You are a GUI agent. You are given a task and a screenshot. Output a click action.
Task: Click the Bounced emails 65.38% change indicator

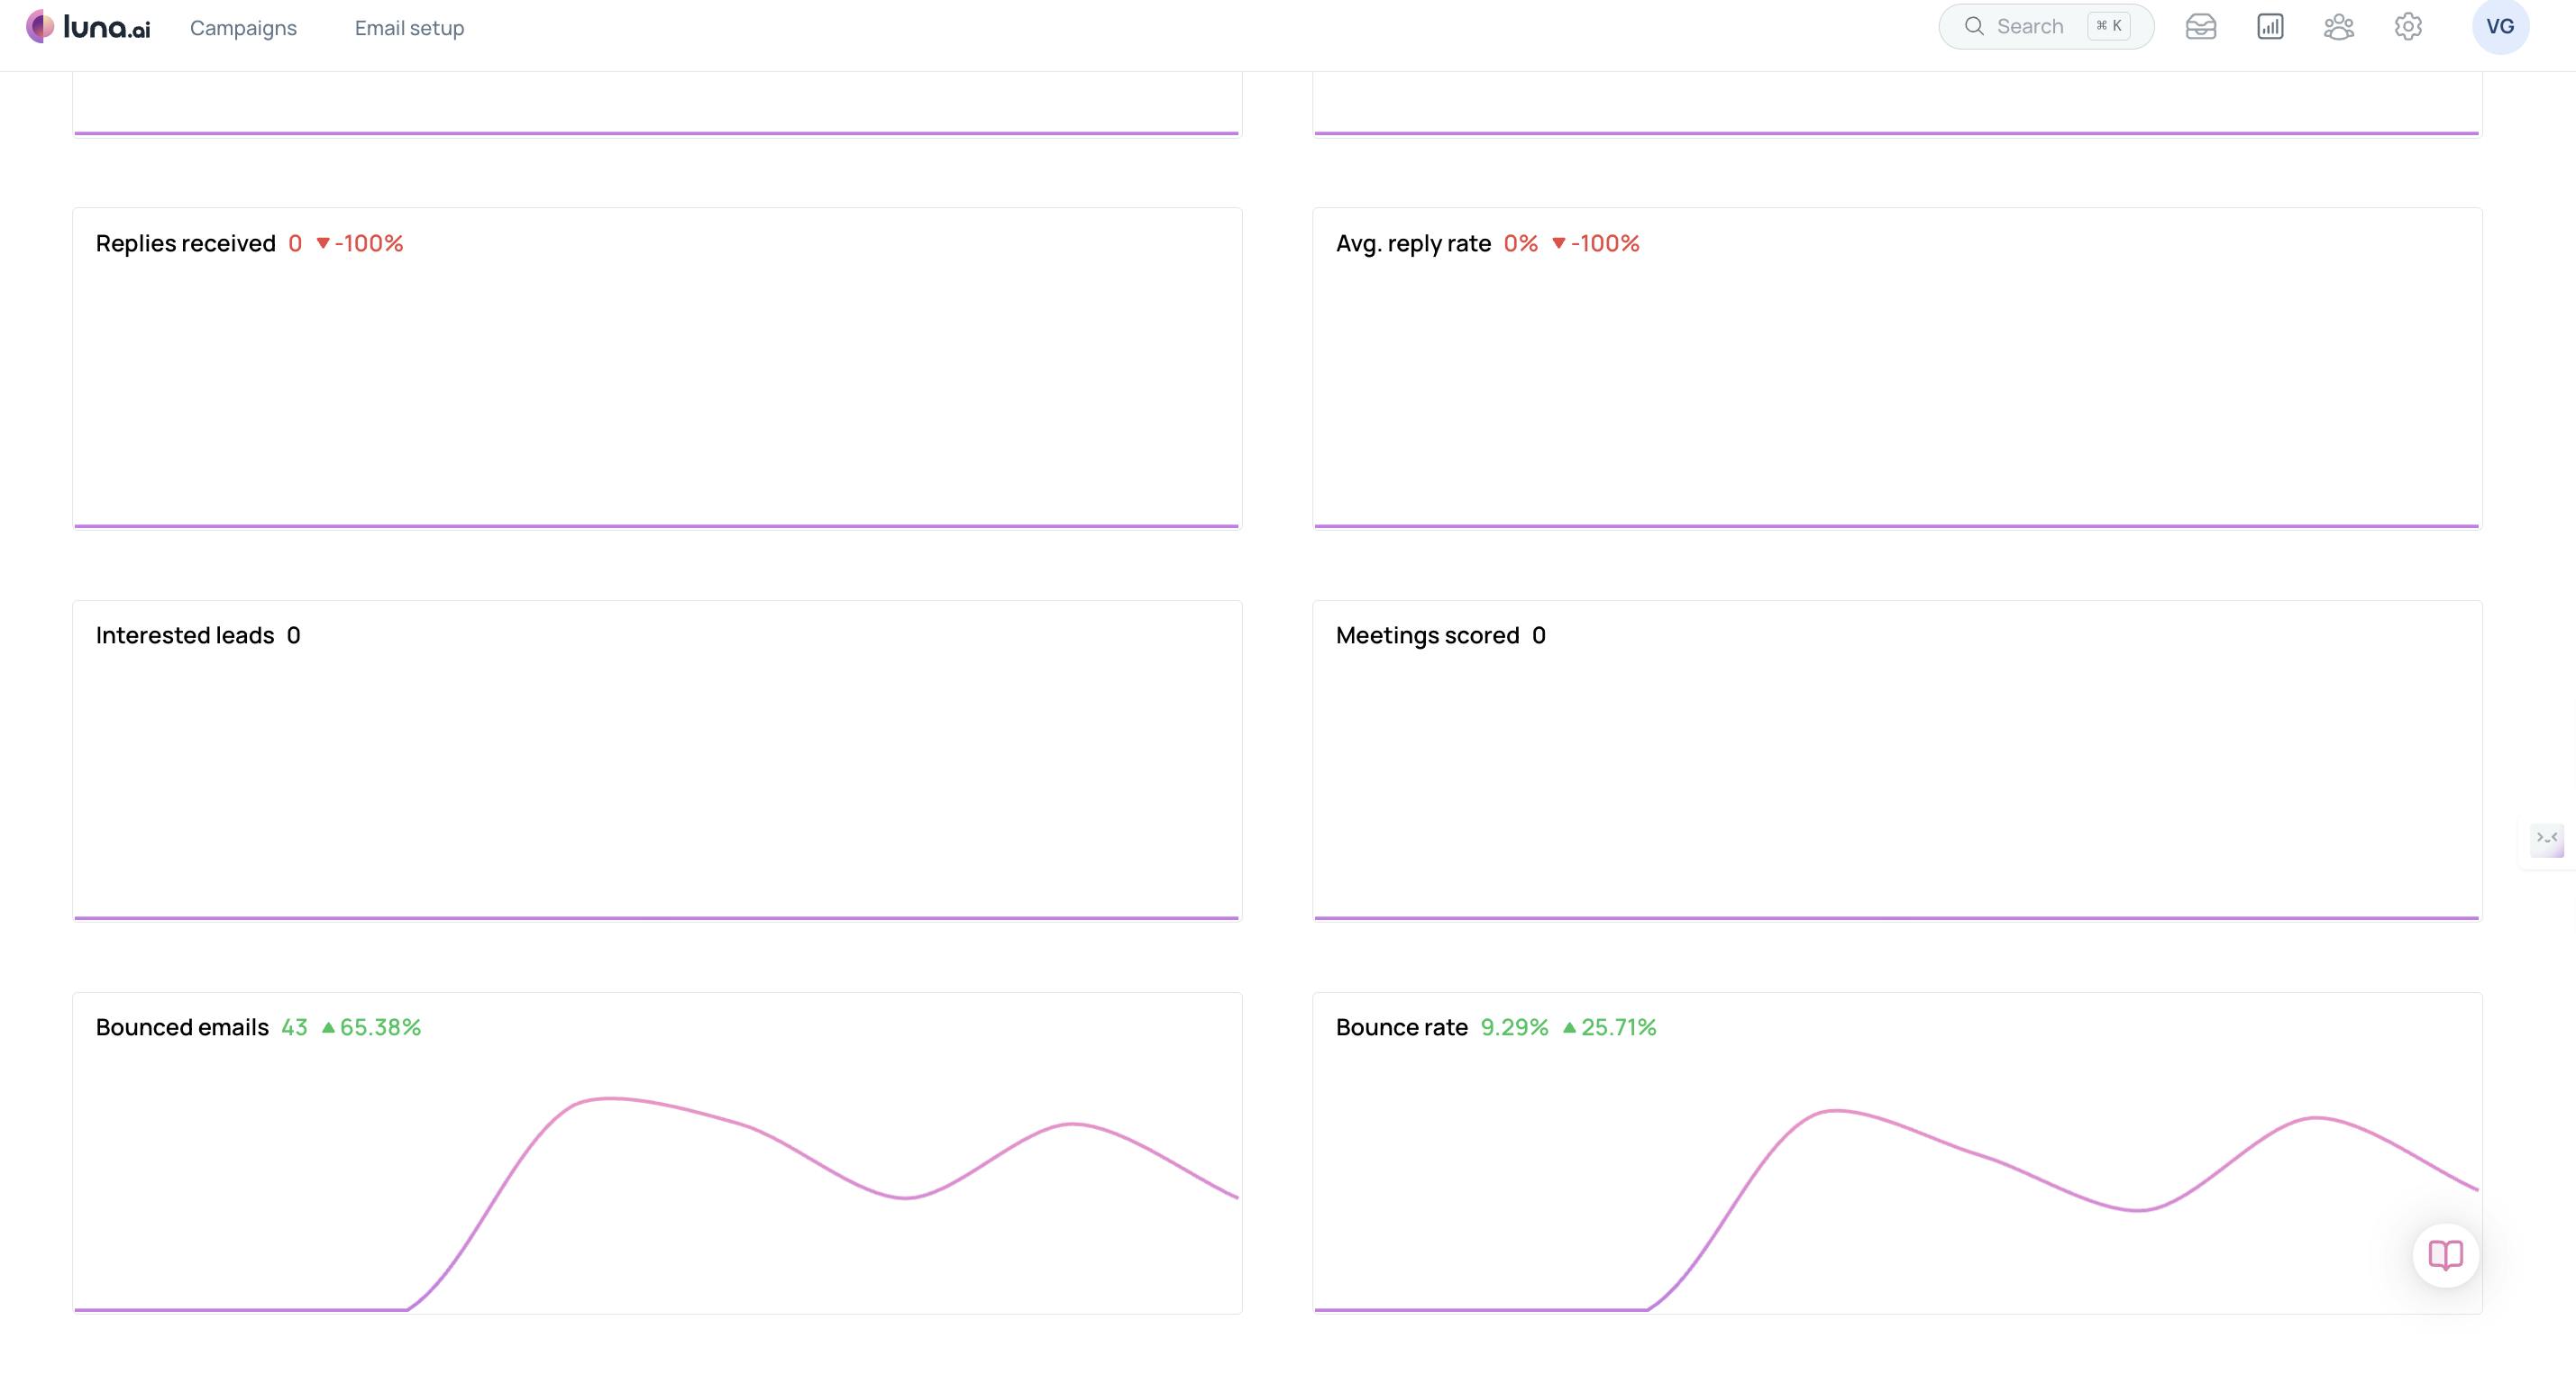(371, 1027)
